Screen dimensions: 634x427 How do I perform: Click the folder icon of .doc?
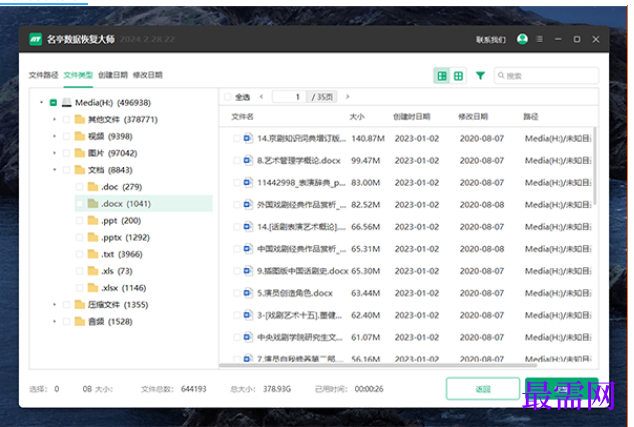pyautogui.click(x=93, y=186)
